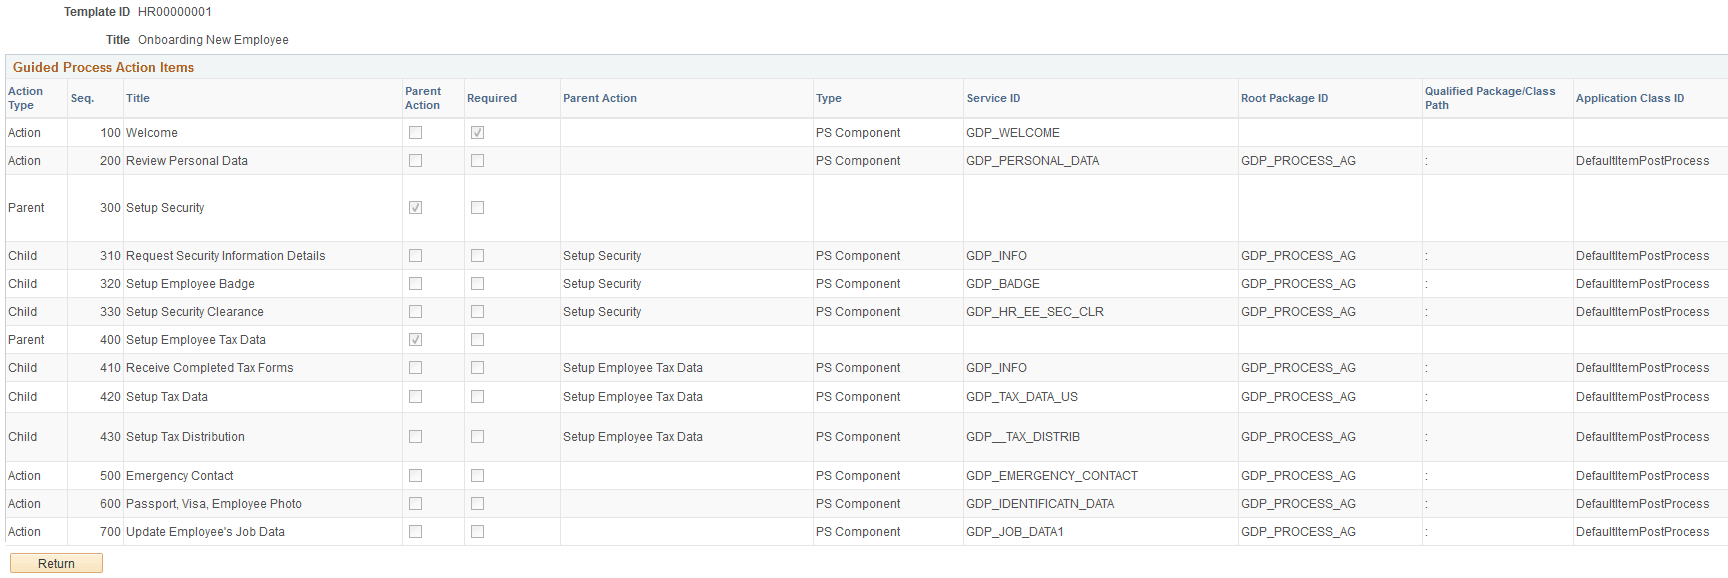This screenshot has width=1728, height=578.
Task: Check Required box for Emergency Contact row
Action: (x=478, y=476)
